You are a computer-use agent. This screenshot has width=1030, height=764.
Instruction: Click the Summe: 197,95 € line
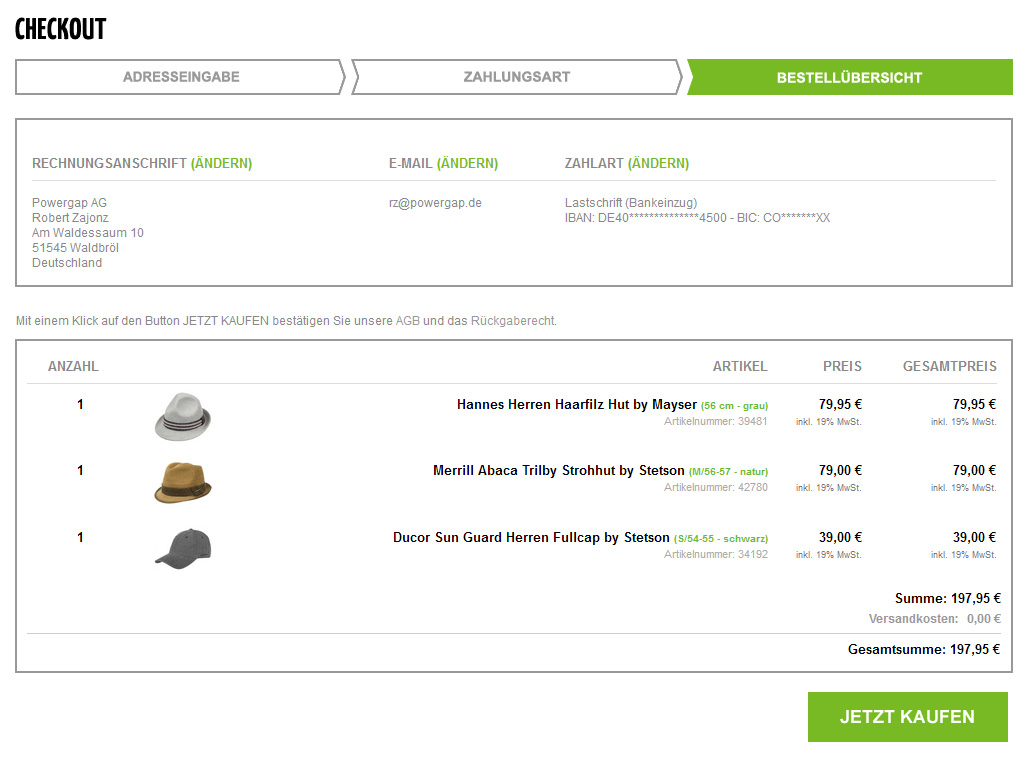(x=947, y=598)
